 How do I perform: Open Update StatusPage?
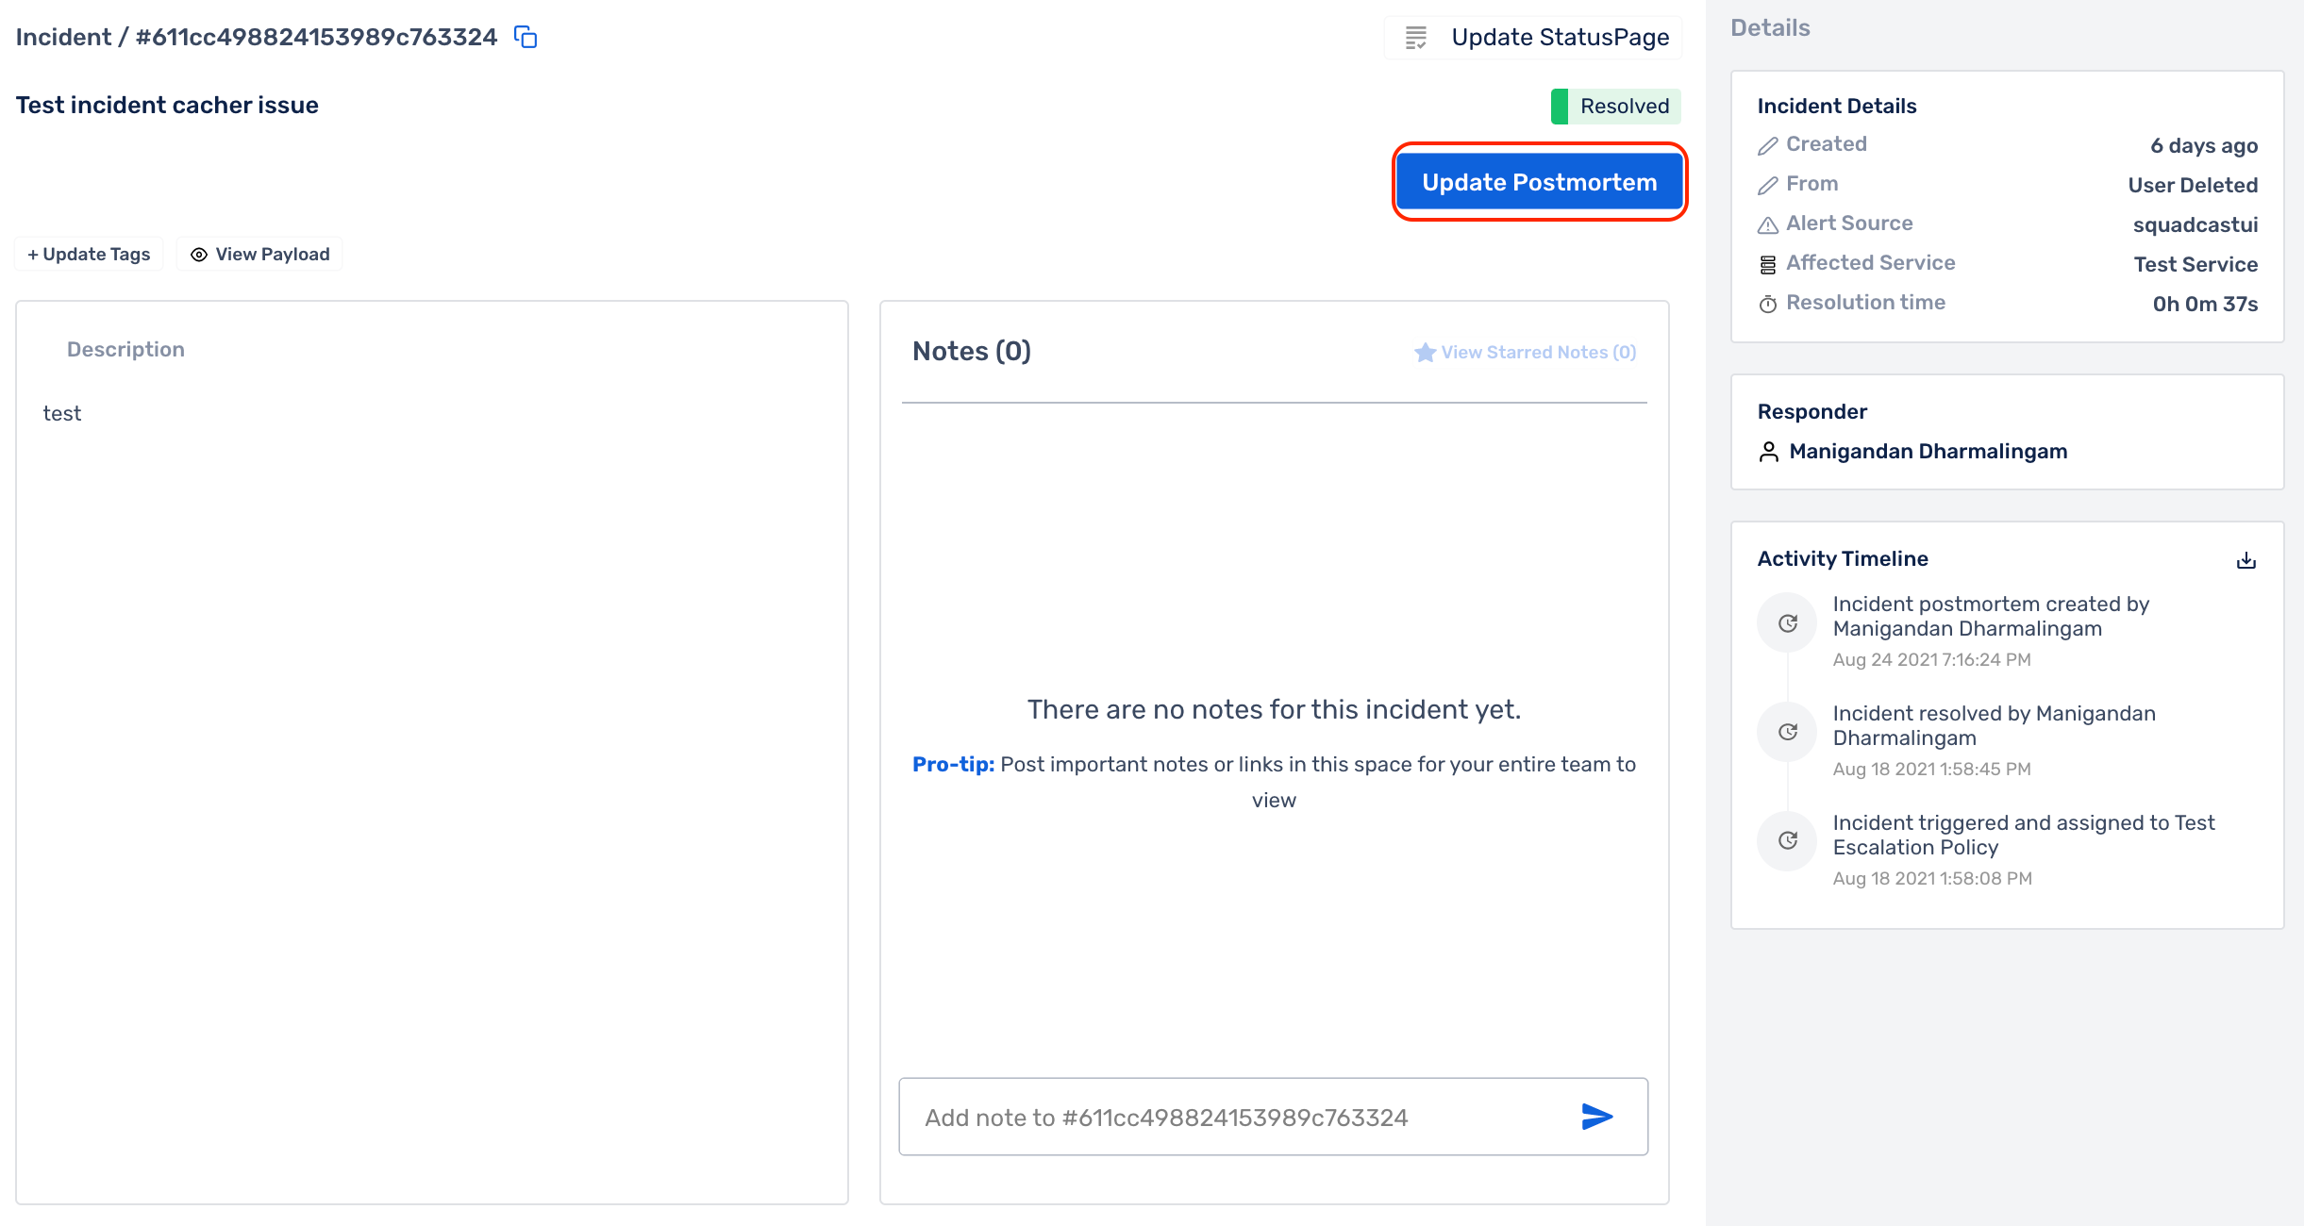pos(1534,38)
